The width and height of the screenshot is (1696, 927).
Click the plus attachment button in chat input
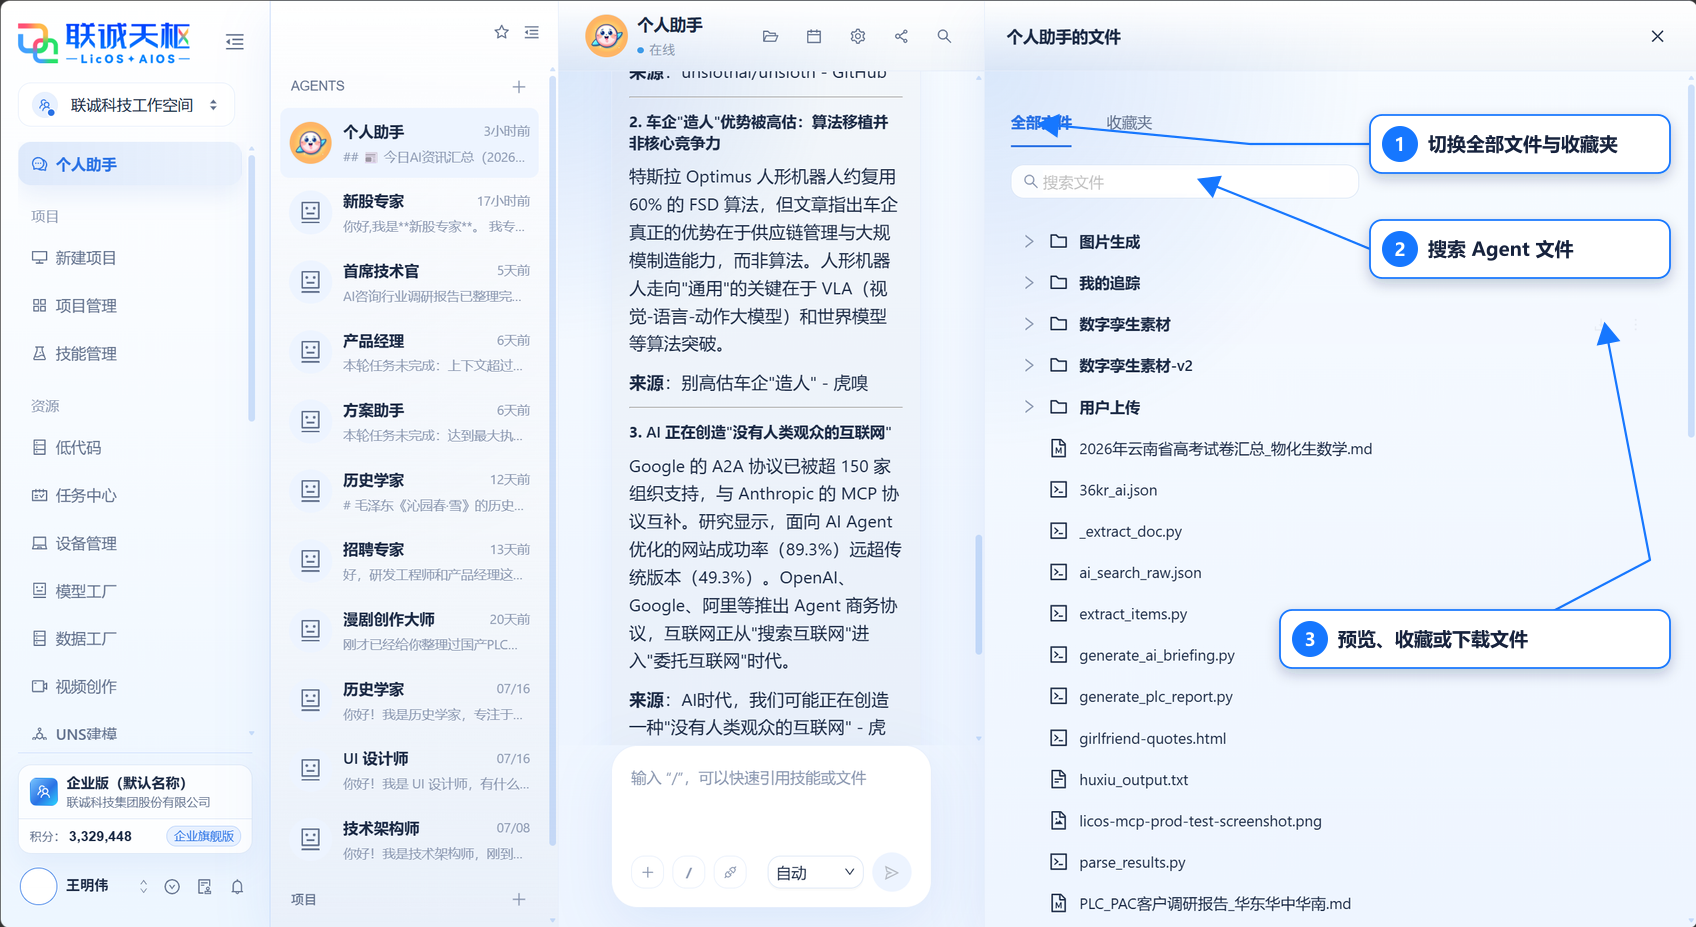point(648,872)
